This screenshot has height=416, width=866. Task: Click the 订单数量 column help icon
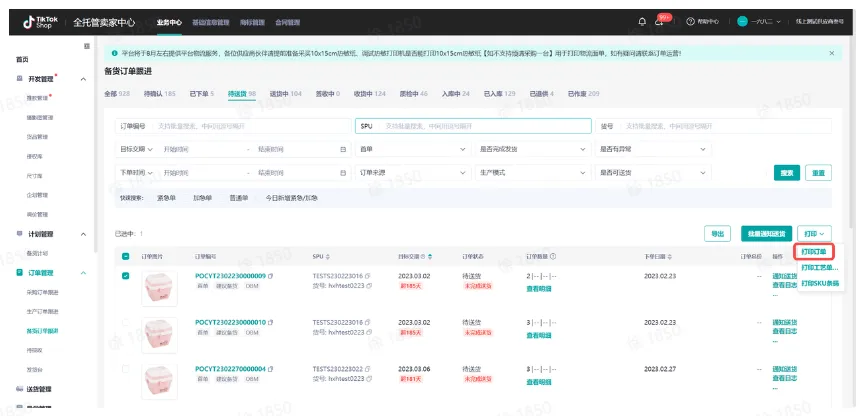click(x=553, y=256)
